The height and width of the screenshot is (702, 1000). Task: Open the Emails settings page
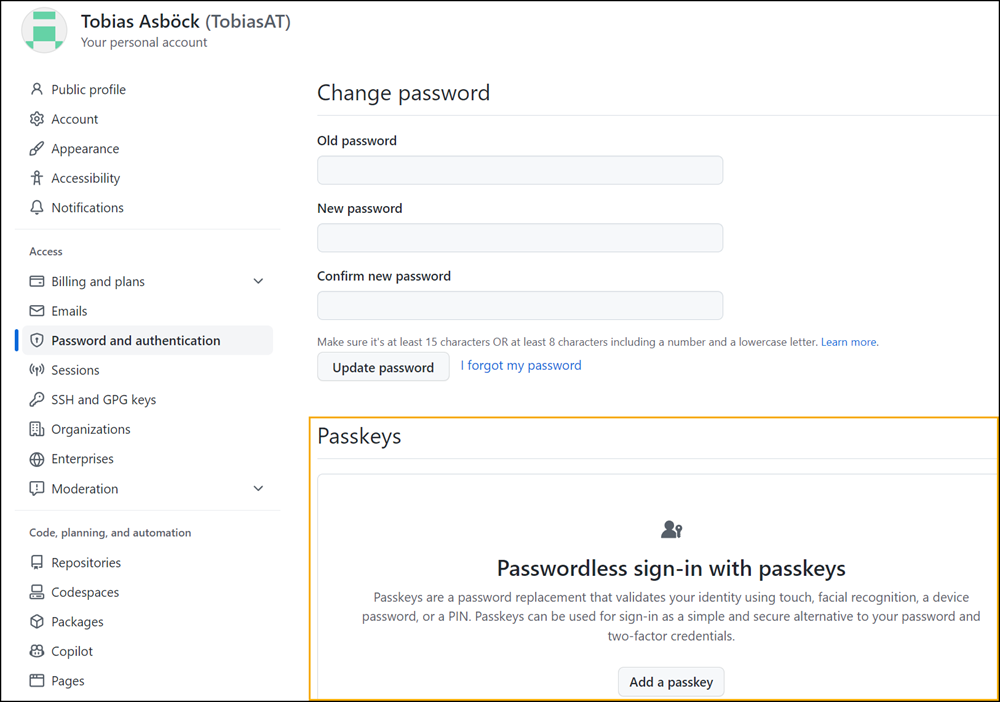70,310
